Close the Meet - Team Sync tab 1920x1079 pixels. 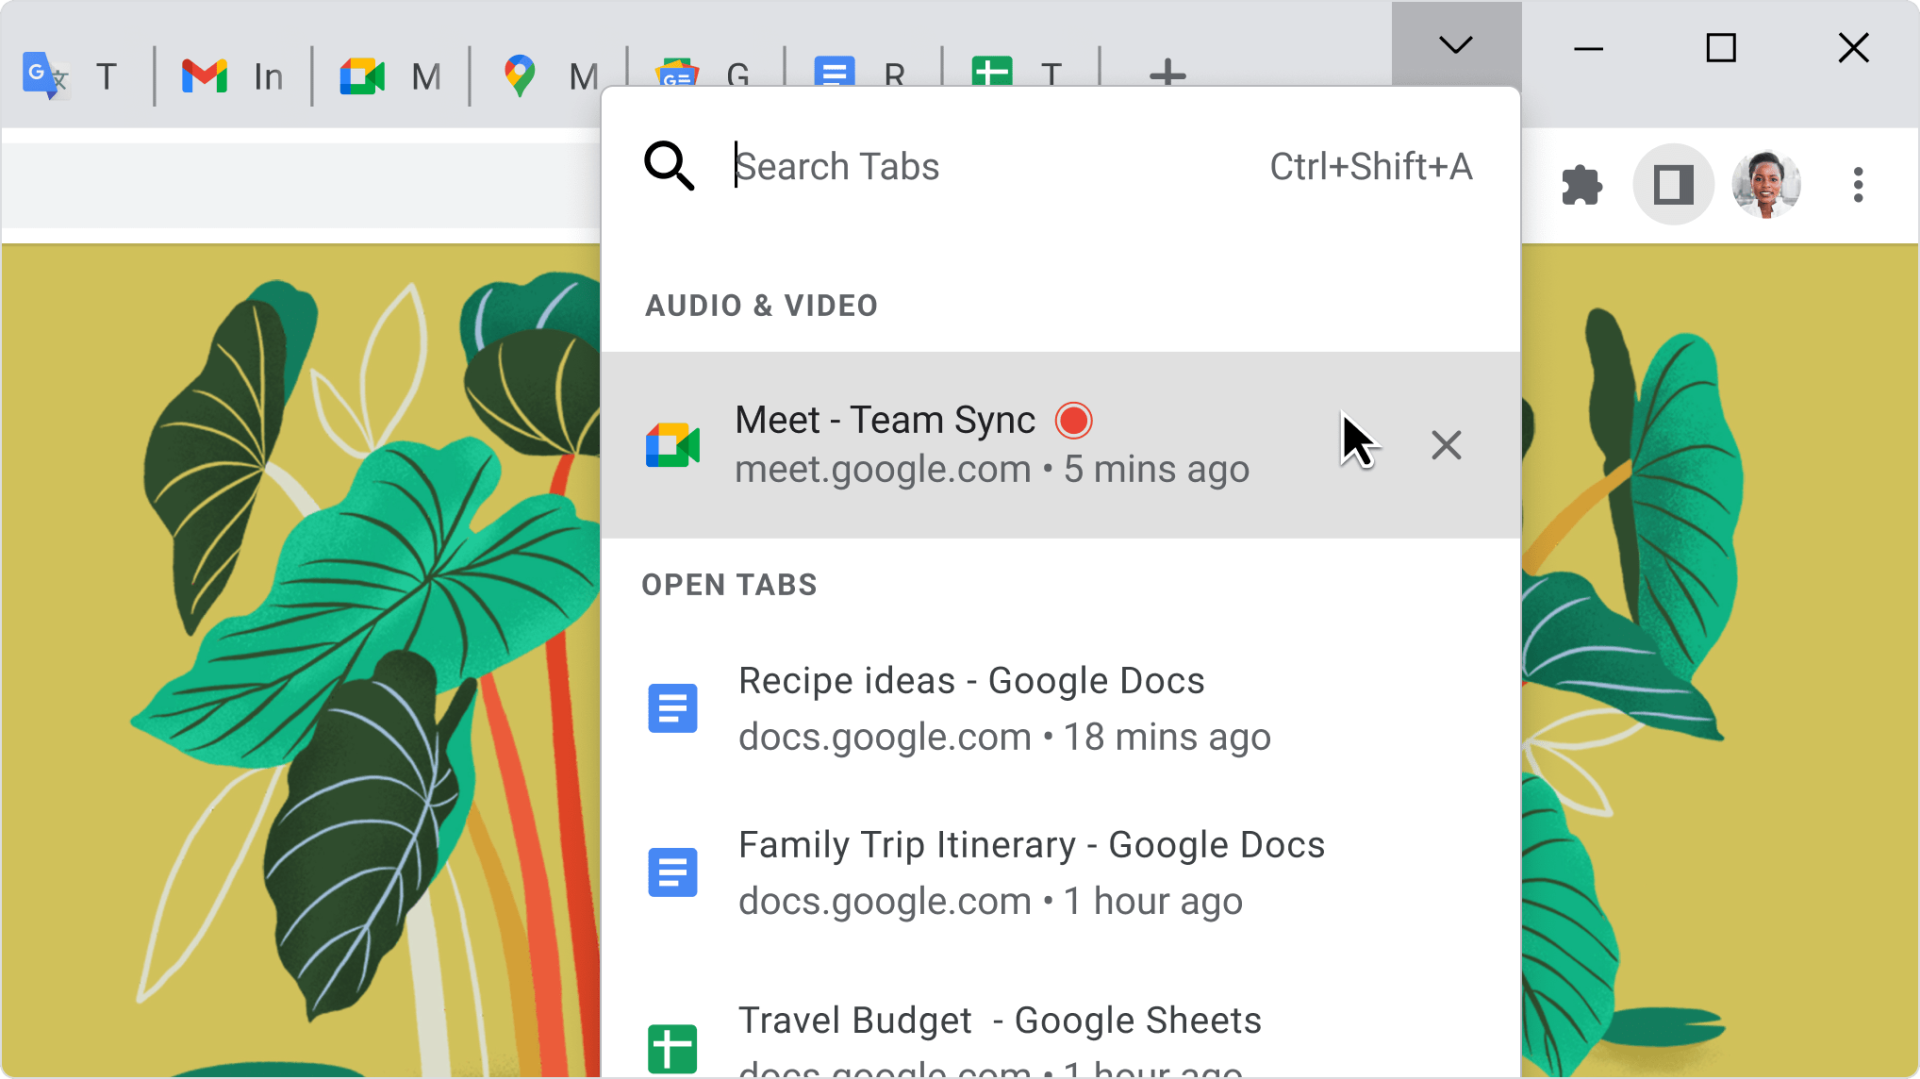(1446, 445)
